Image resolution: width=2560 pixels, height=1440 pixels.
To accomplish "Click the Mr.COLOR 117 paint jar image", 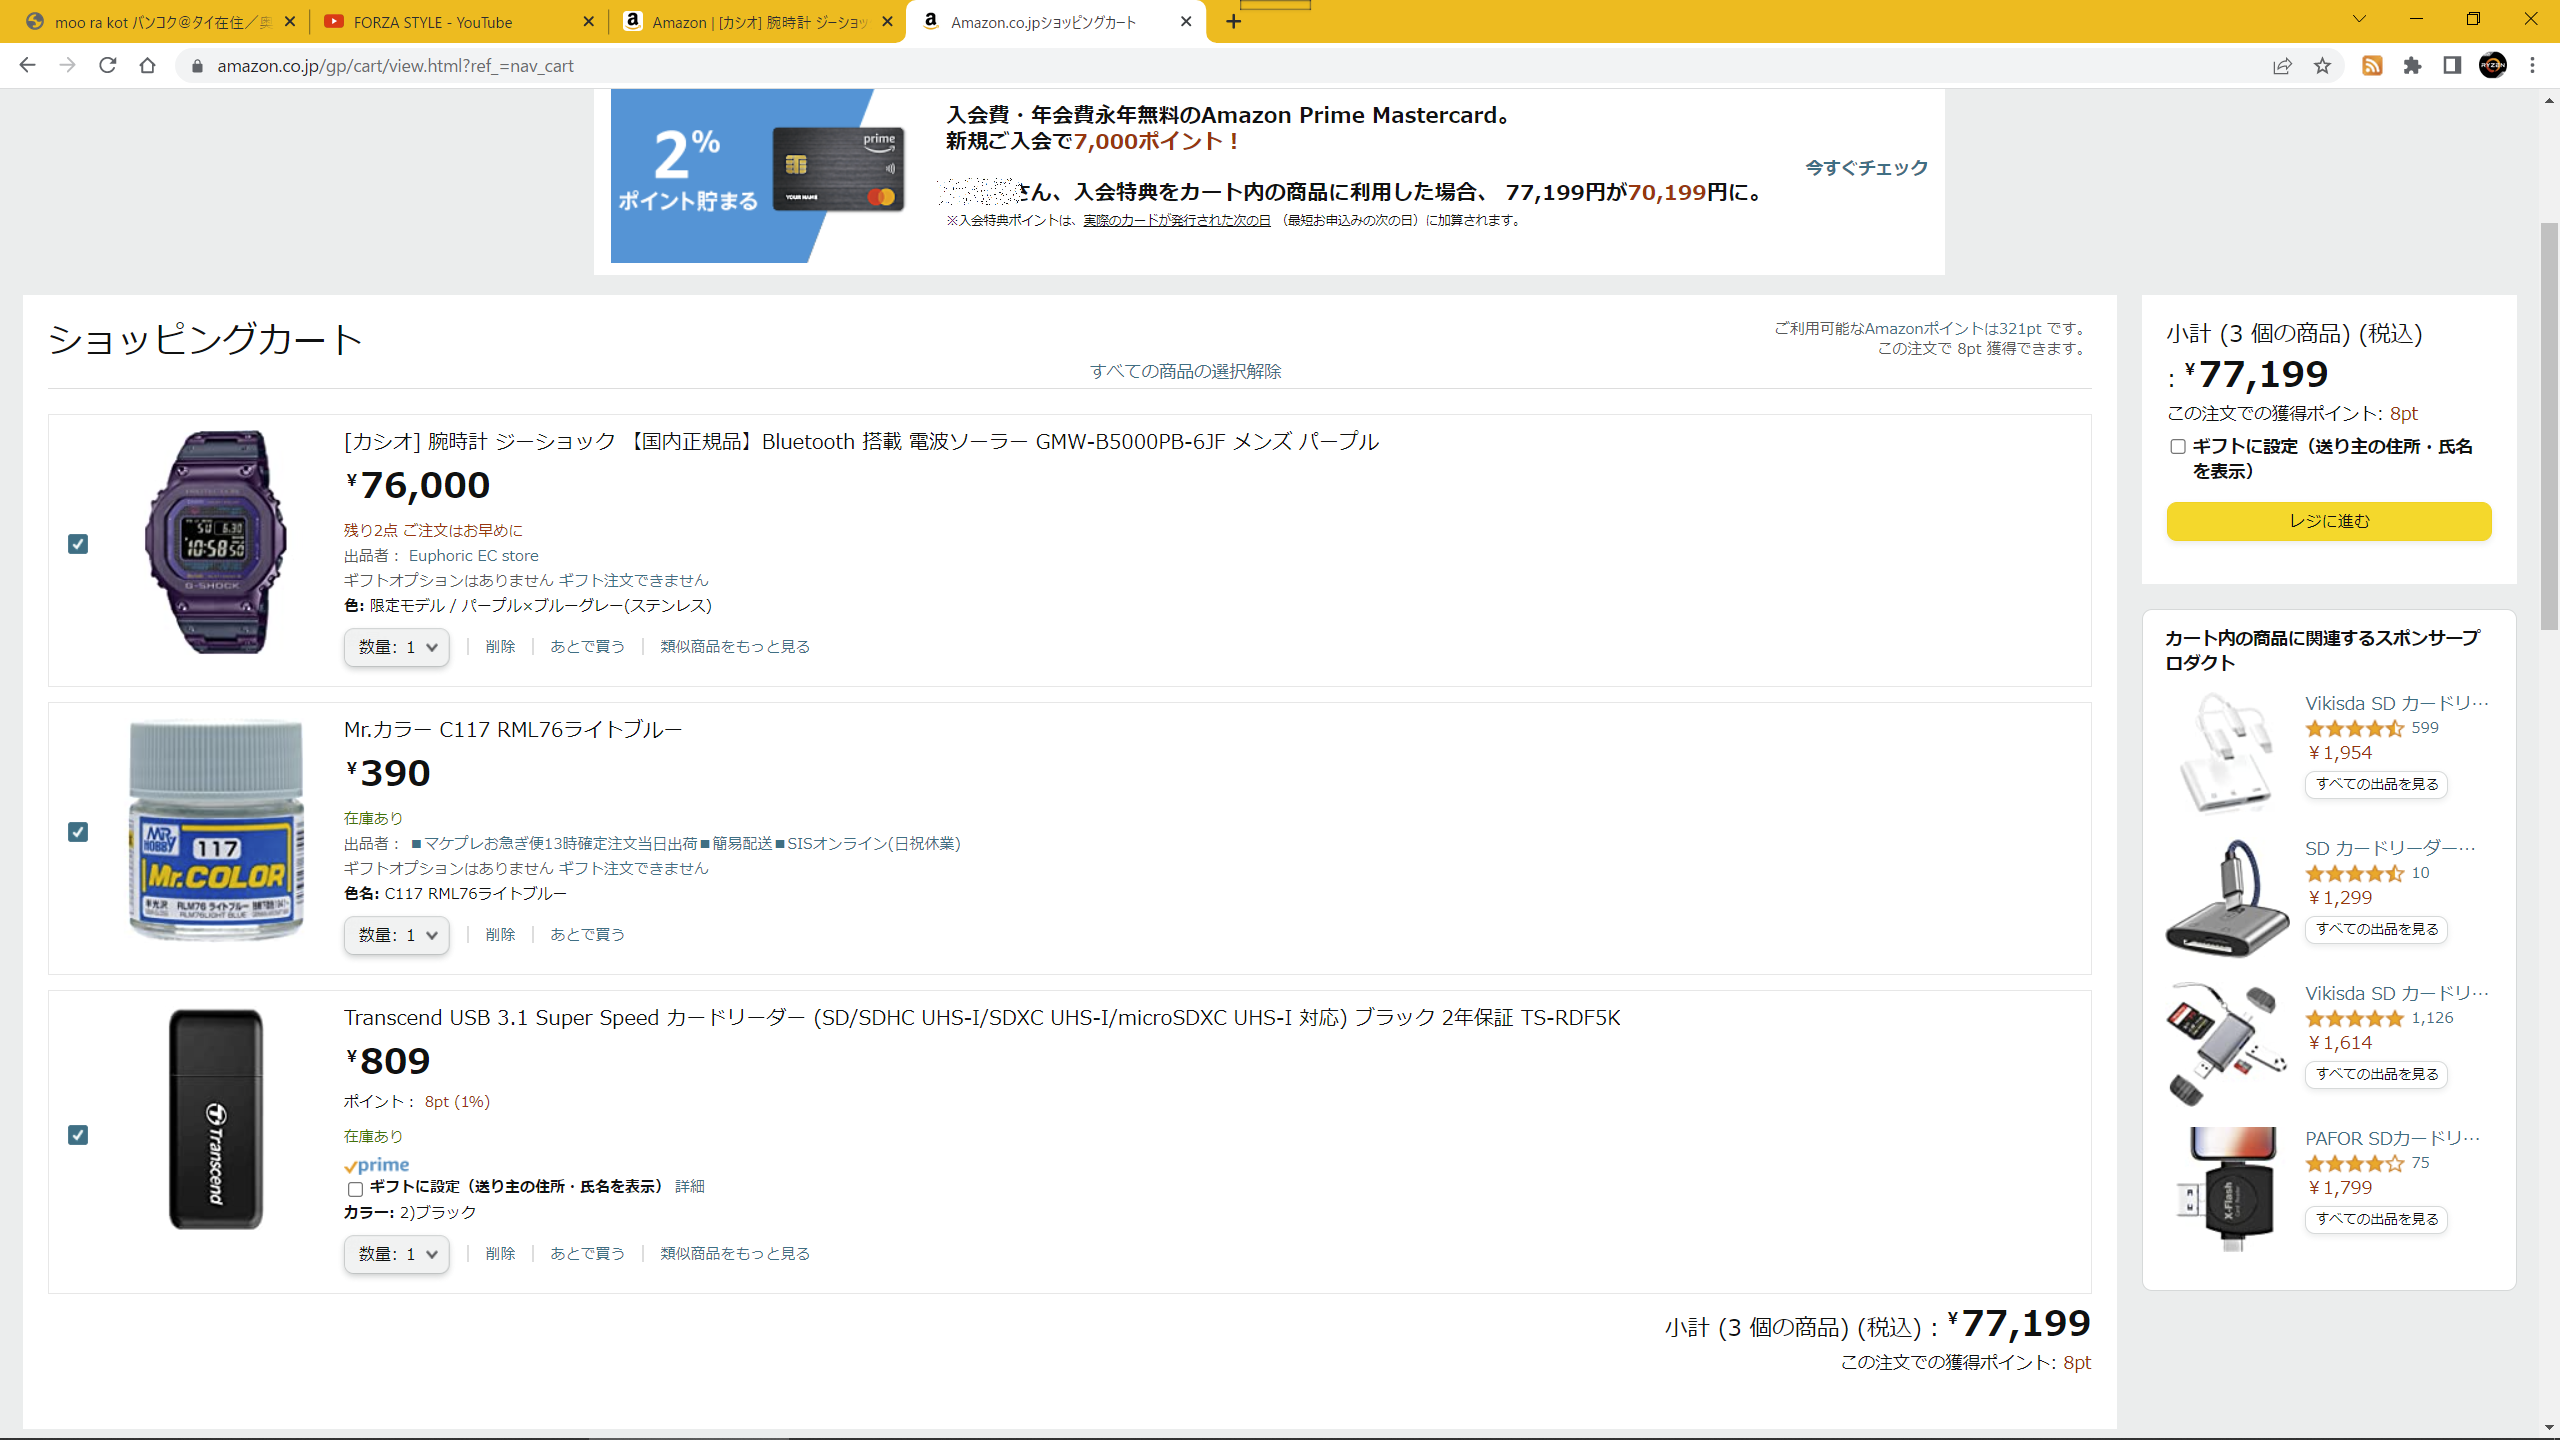I will click(x=216, y=830).
